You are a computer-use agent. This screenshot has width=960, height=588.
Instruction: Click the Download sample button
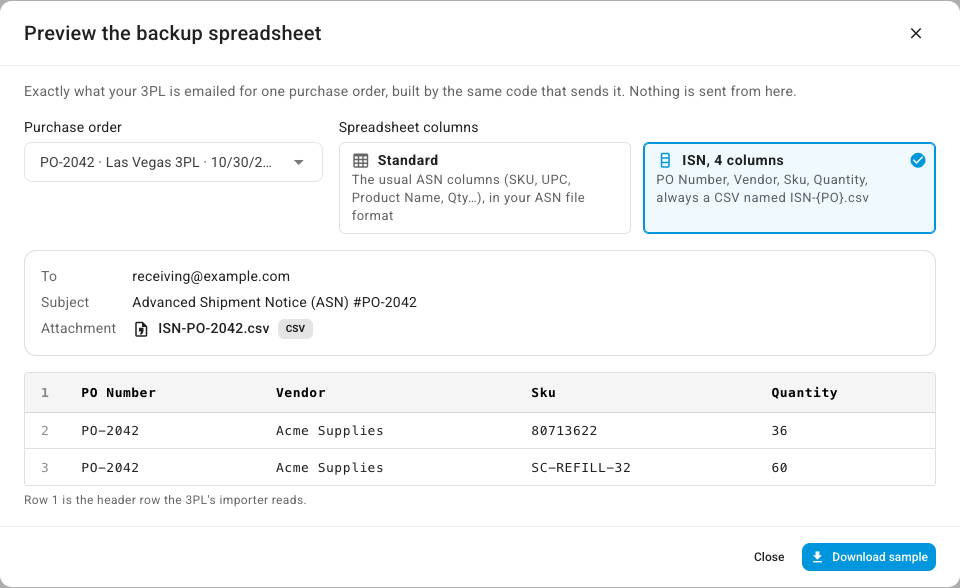click(x=869, y=557)
